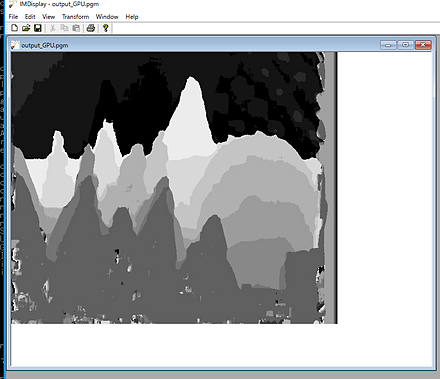The width and height of the screenshot is (440, 379).
Task: Close the output_GPU.pgm child window
Action: 423,45
